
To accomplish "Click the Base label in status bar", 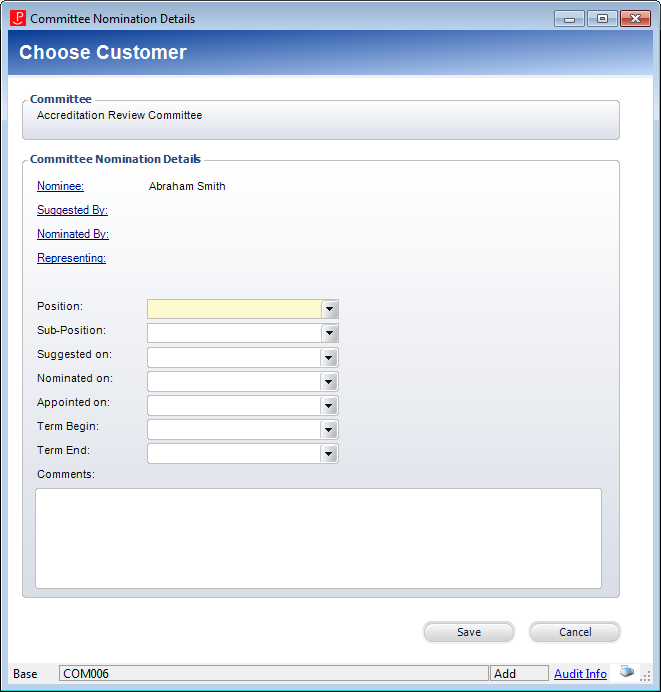I will pyautogui.click(x=25, y=674).
